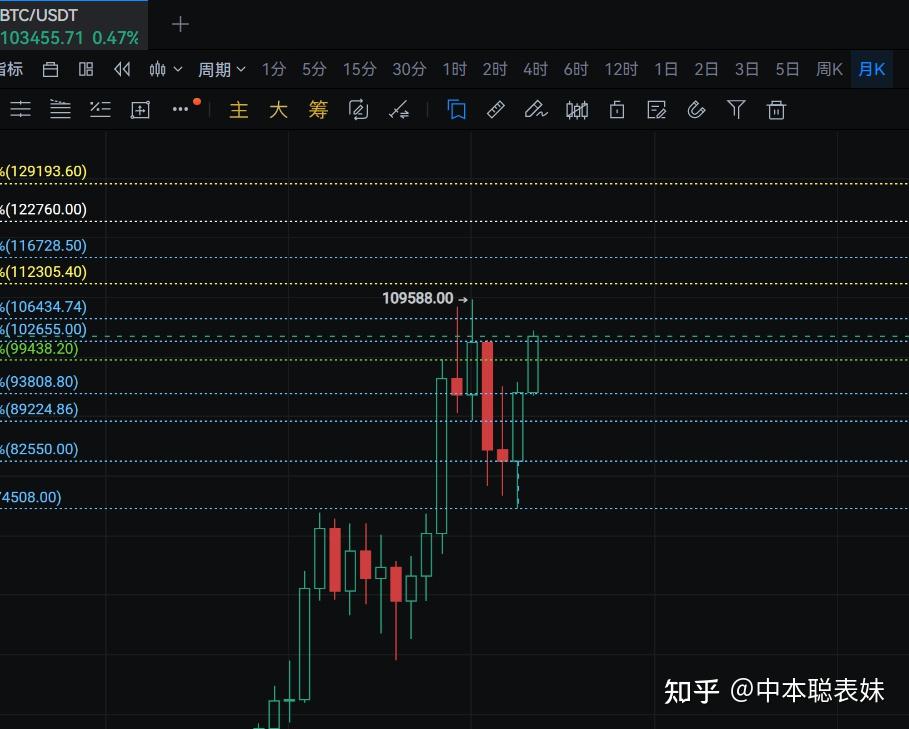Click the 102655.00 level label
This screenshot has width=909, height=729.
coord(43,329)
